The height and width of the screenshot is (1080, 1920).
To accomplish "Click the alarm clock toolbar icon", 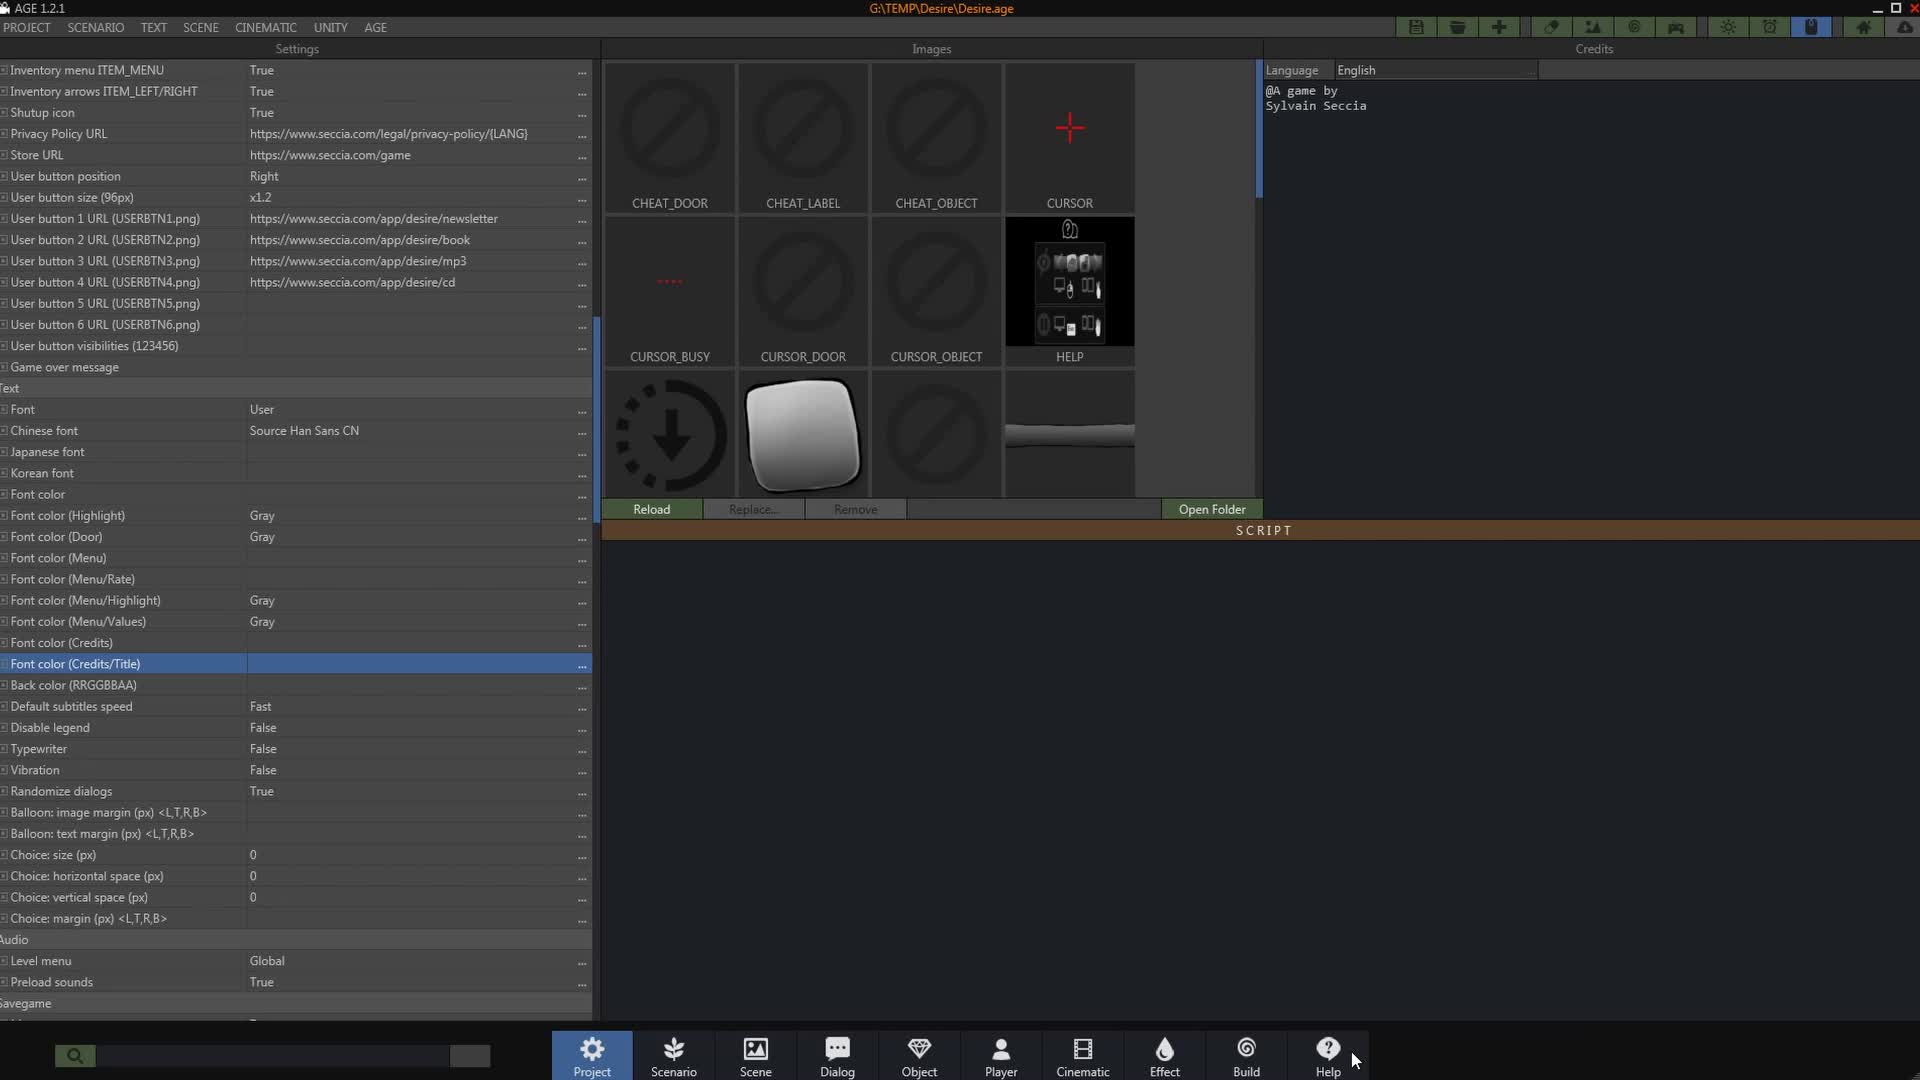I will pyautogui.click(x=1770, y=27).
